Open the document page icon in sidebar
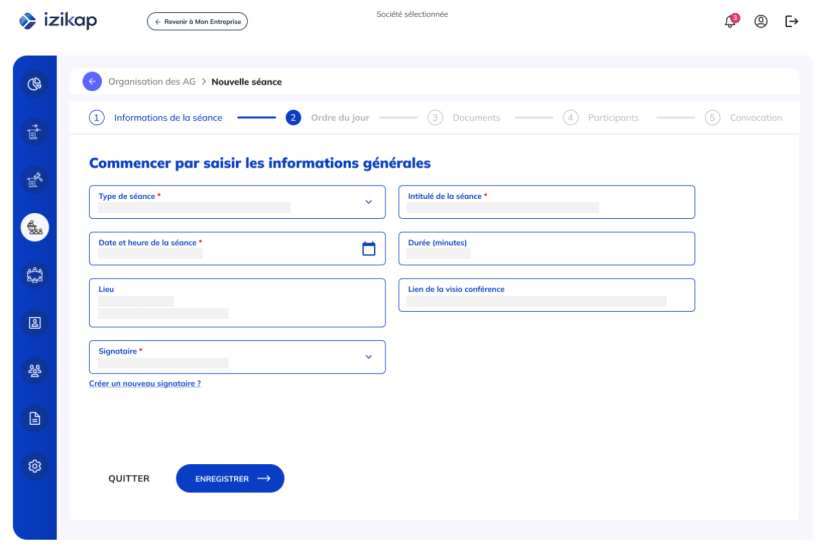This screenshot has width=821, height=552. coord(34,419)
